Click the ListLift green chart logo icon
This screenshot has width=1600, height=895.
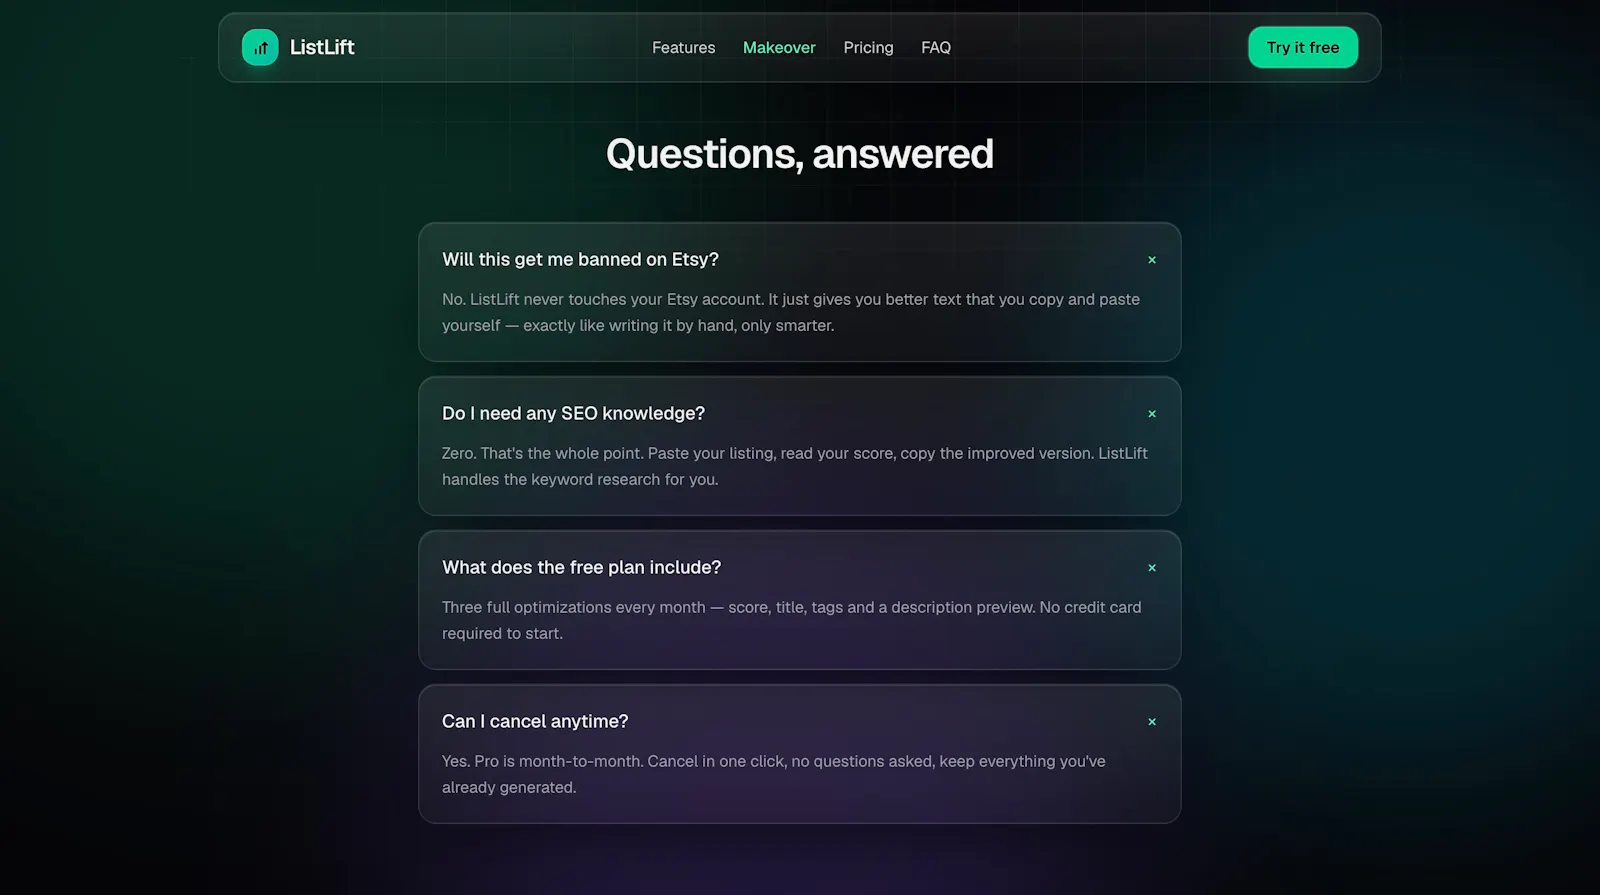260,47
